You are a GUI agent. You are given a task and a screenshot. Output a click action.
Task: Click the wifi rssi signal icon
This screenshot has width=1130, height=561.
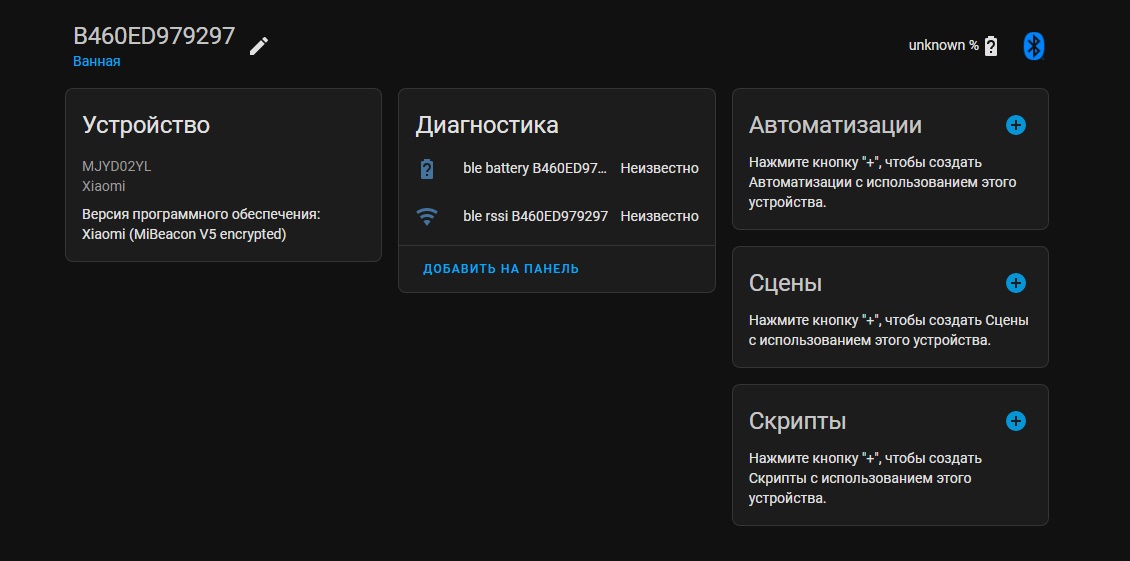427,216
